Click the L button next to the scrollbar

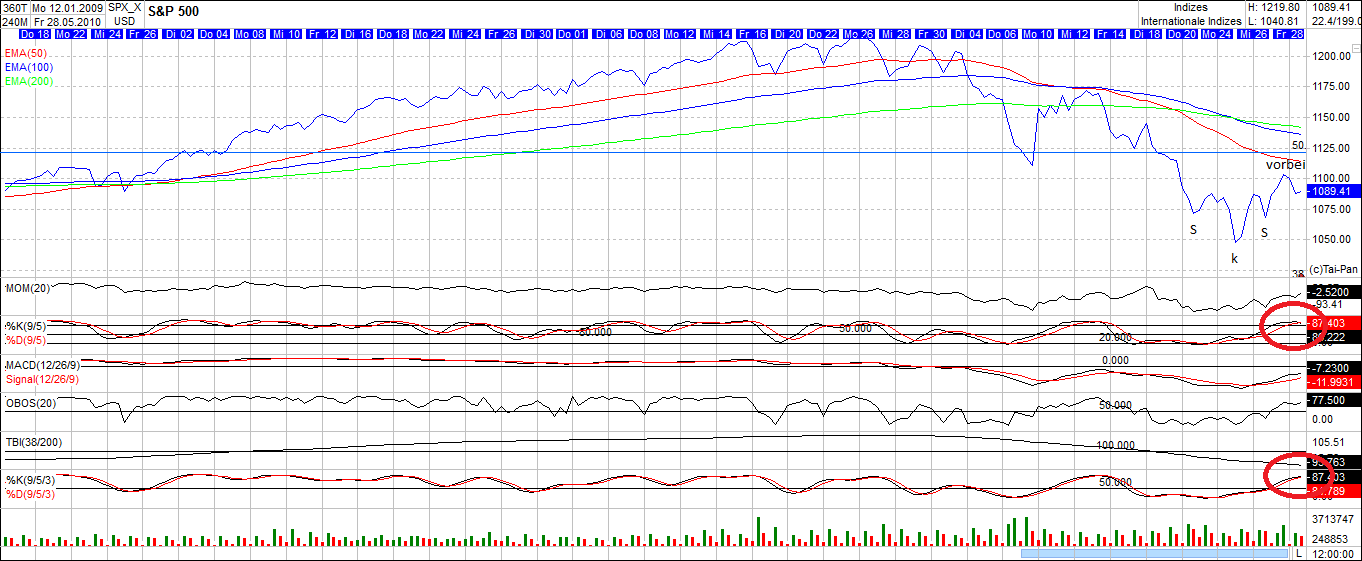(1299, 553)
